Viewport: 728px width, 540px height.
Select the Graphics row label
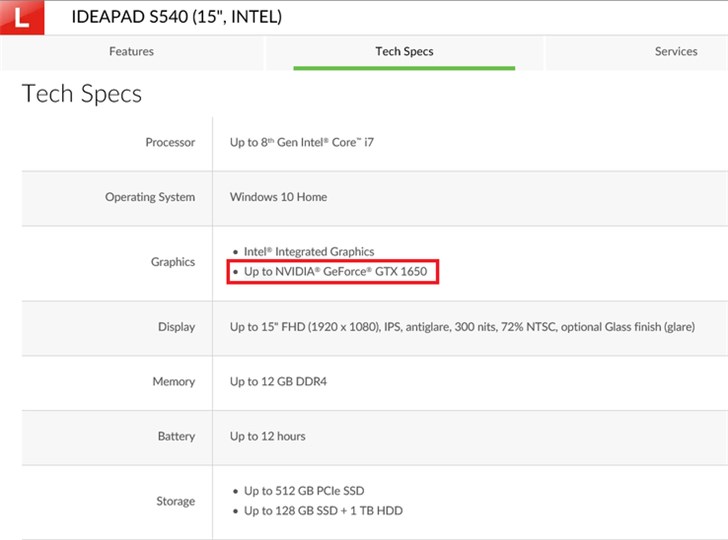pos(173,262)
